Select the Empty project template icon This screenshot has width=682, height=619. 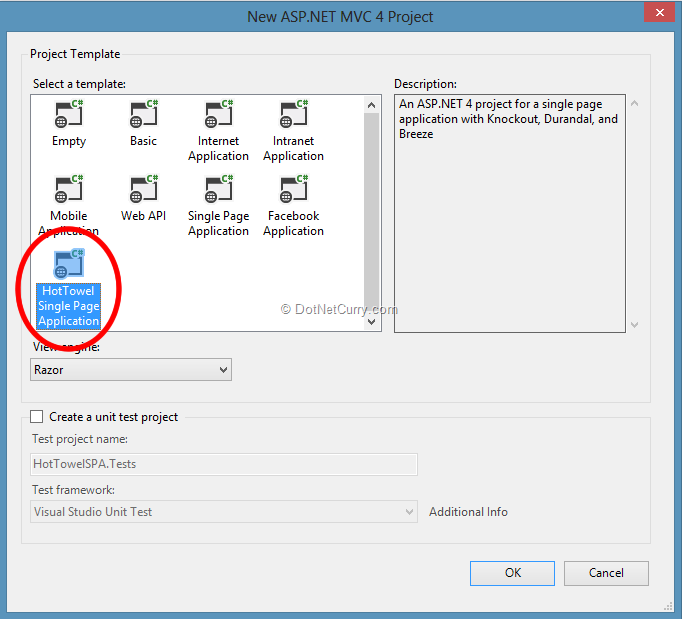click(69, 114)
